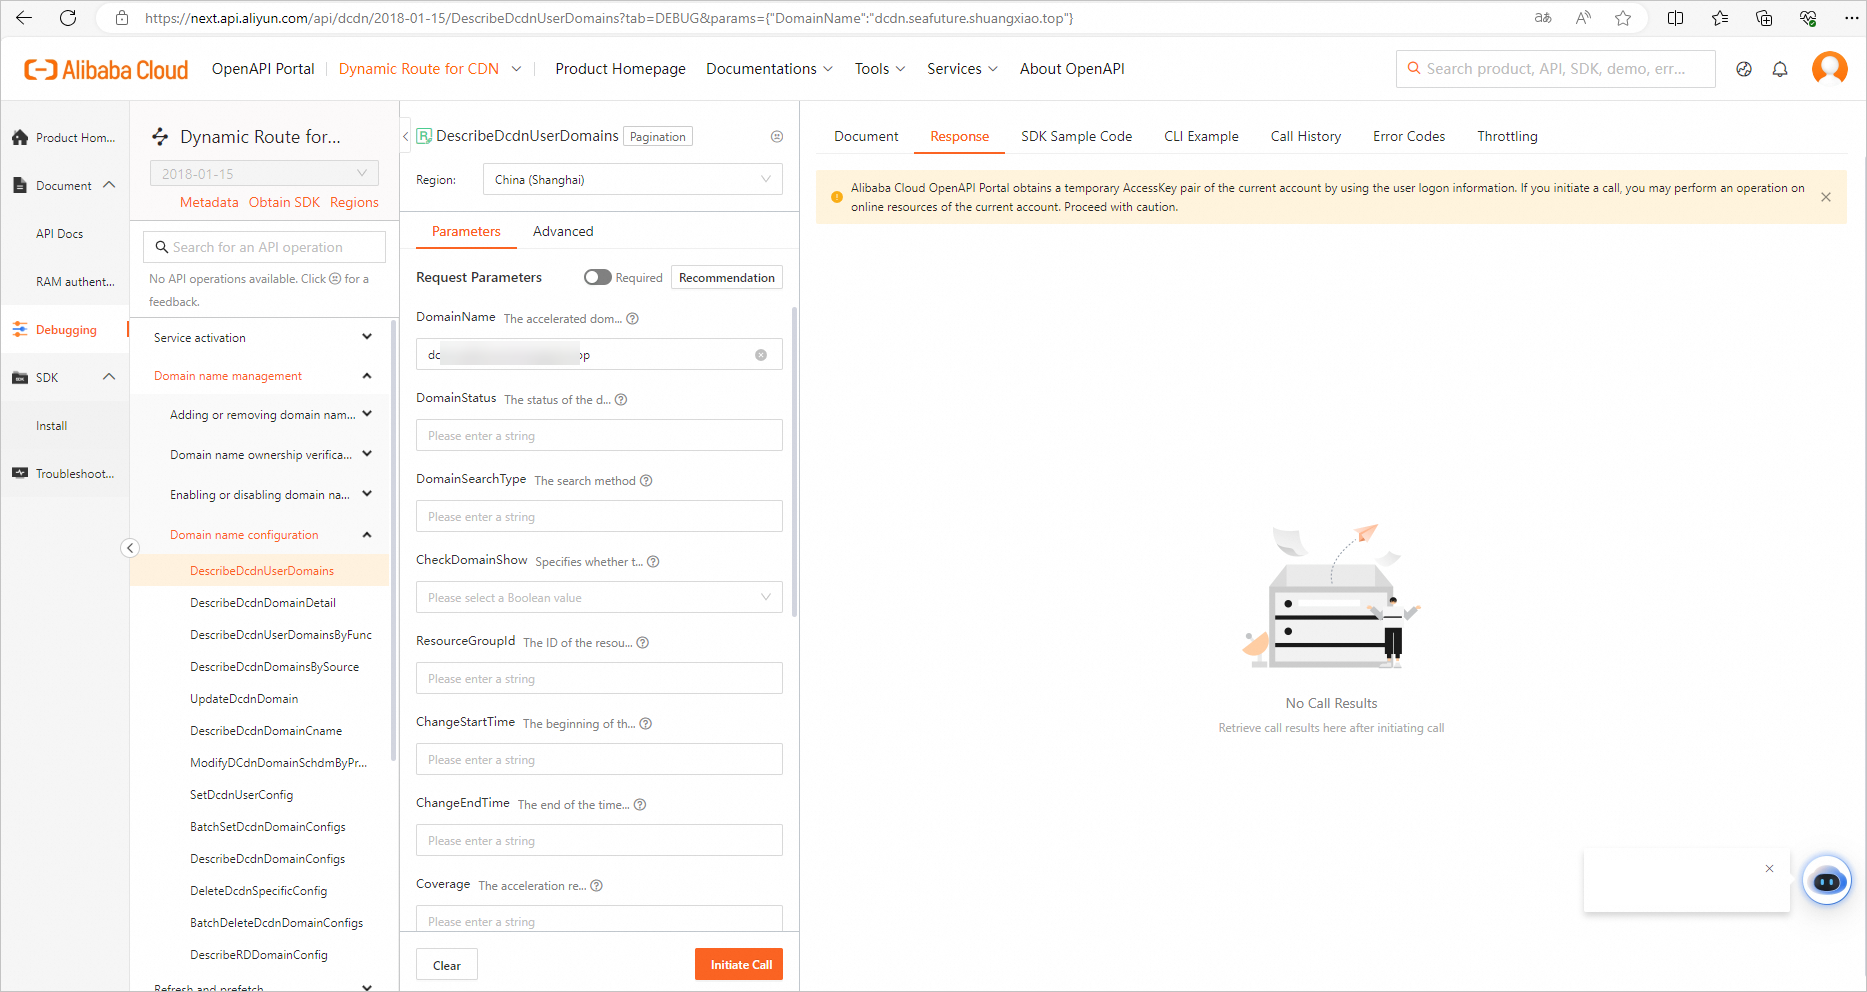Click the DomainName help question icon
The width and height of the screenshot is (1867, 992).
632,319
